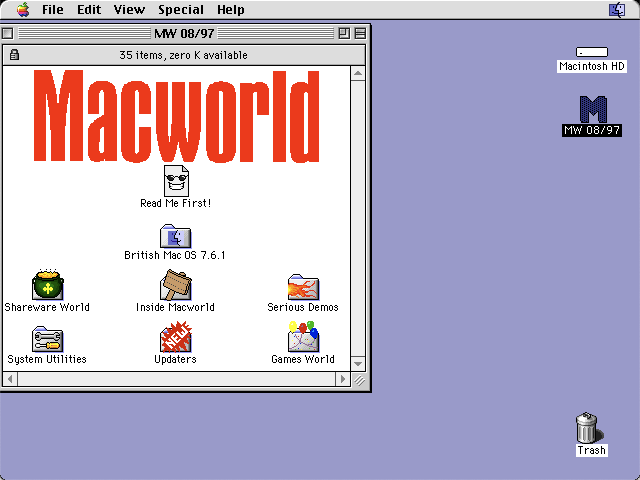Open the Read Me First! document icon
640x480 pixels.
click(x=176, y=181)
